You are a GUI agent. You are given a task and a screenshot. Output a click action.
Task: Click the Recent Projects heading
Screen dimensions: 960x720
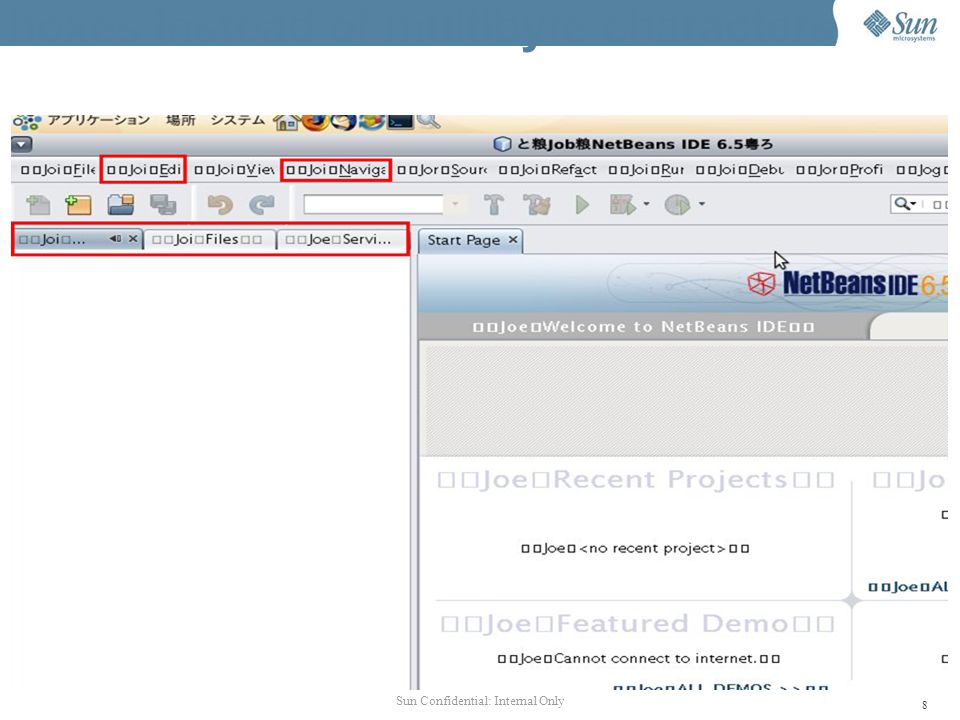[x=636, y=479]
